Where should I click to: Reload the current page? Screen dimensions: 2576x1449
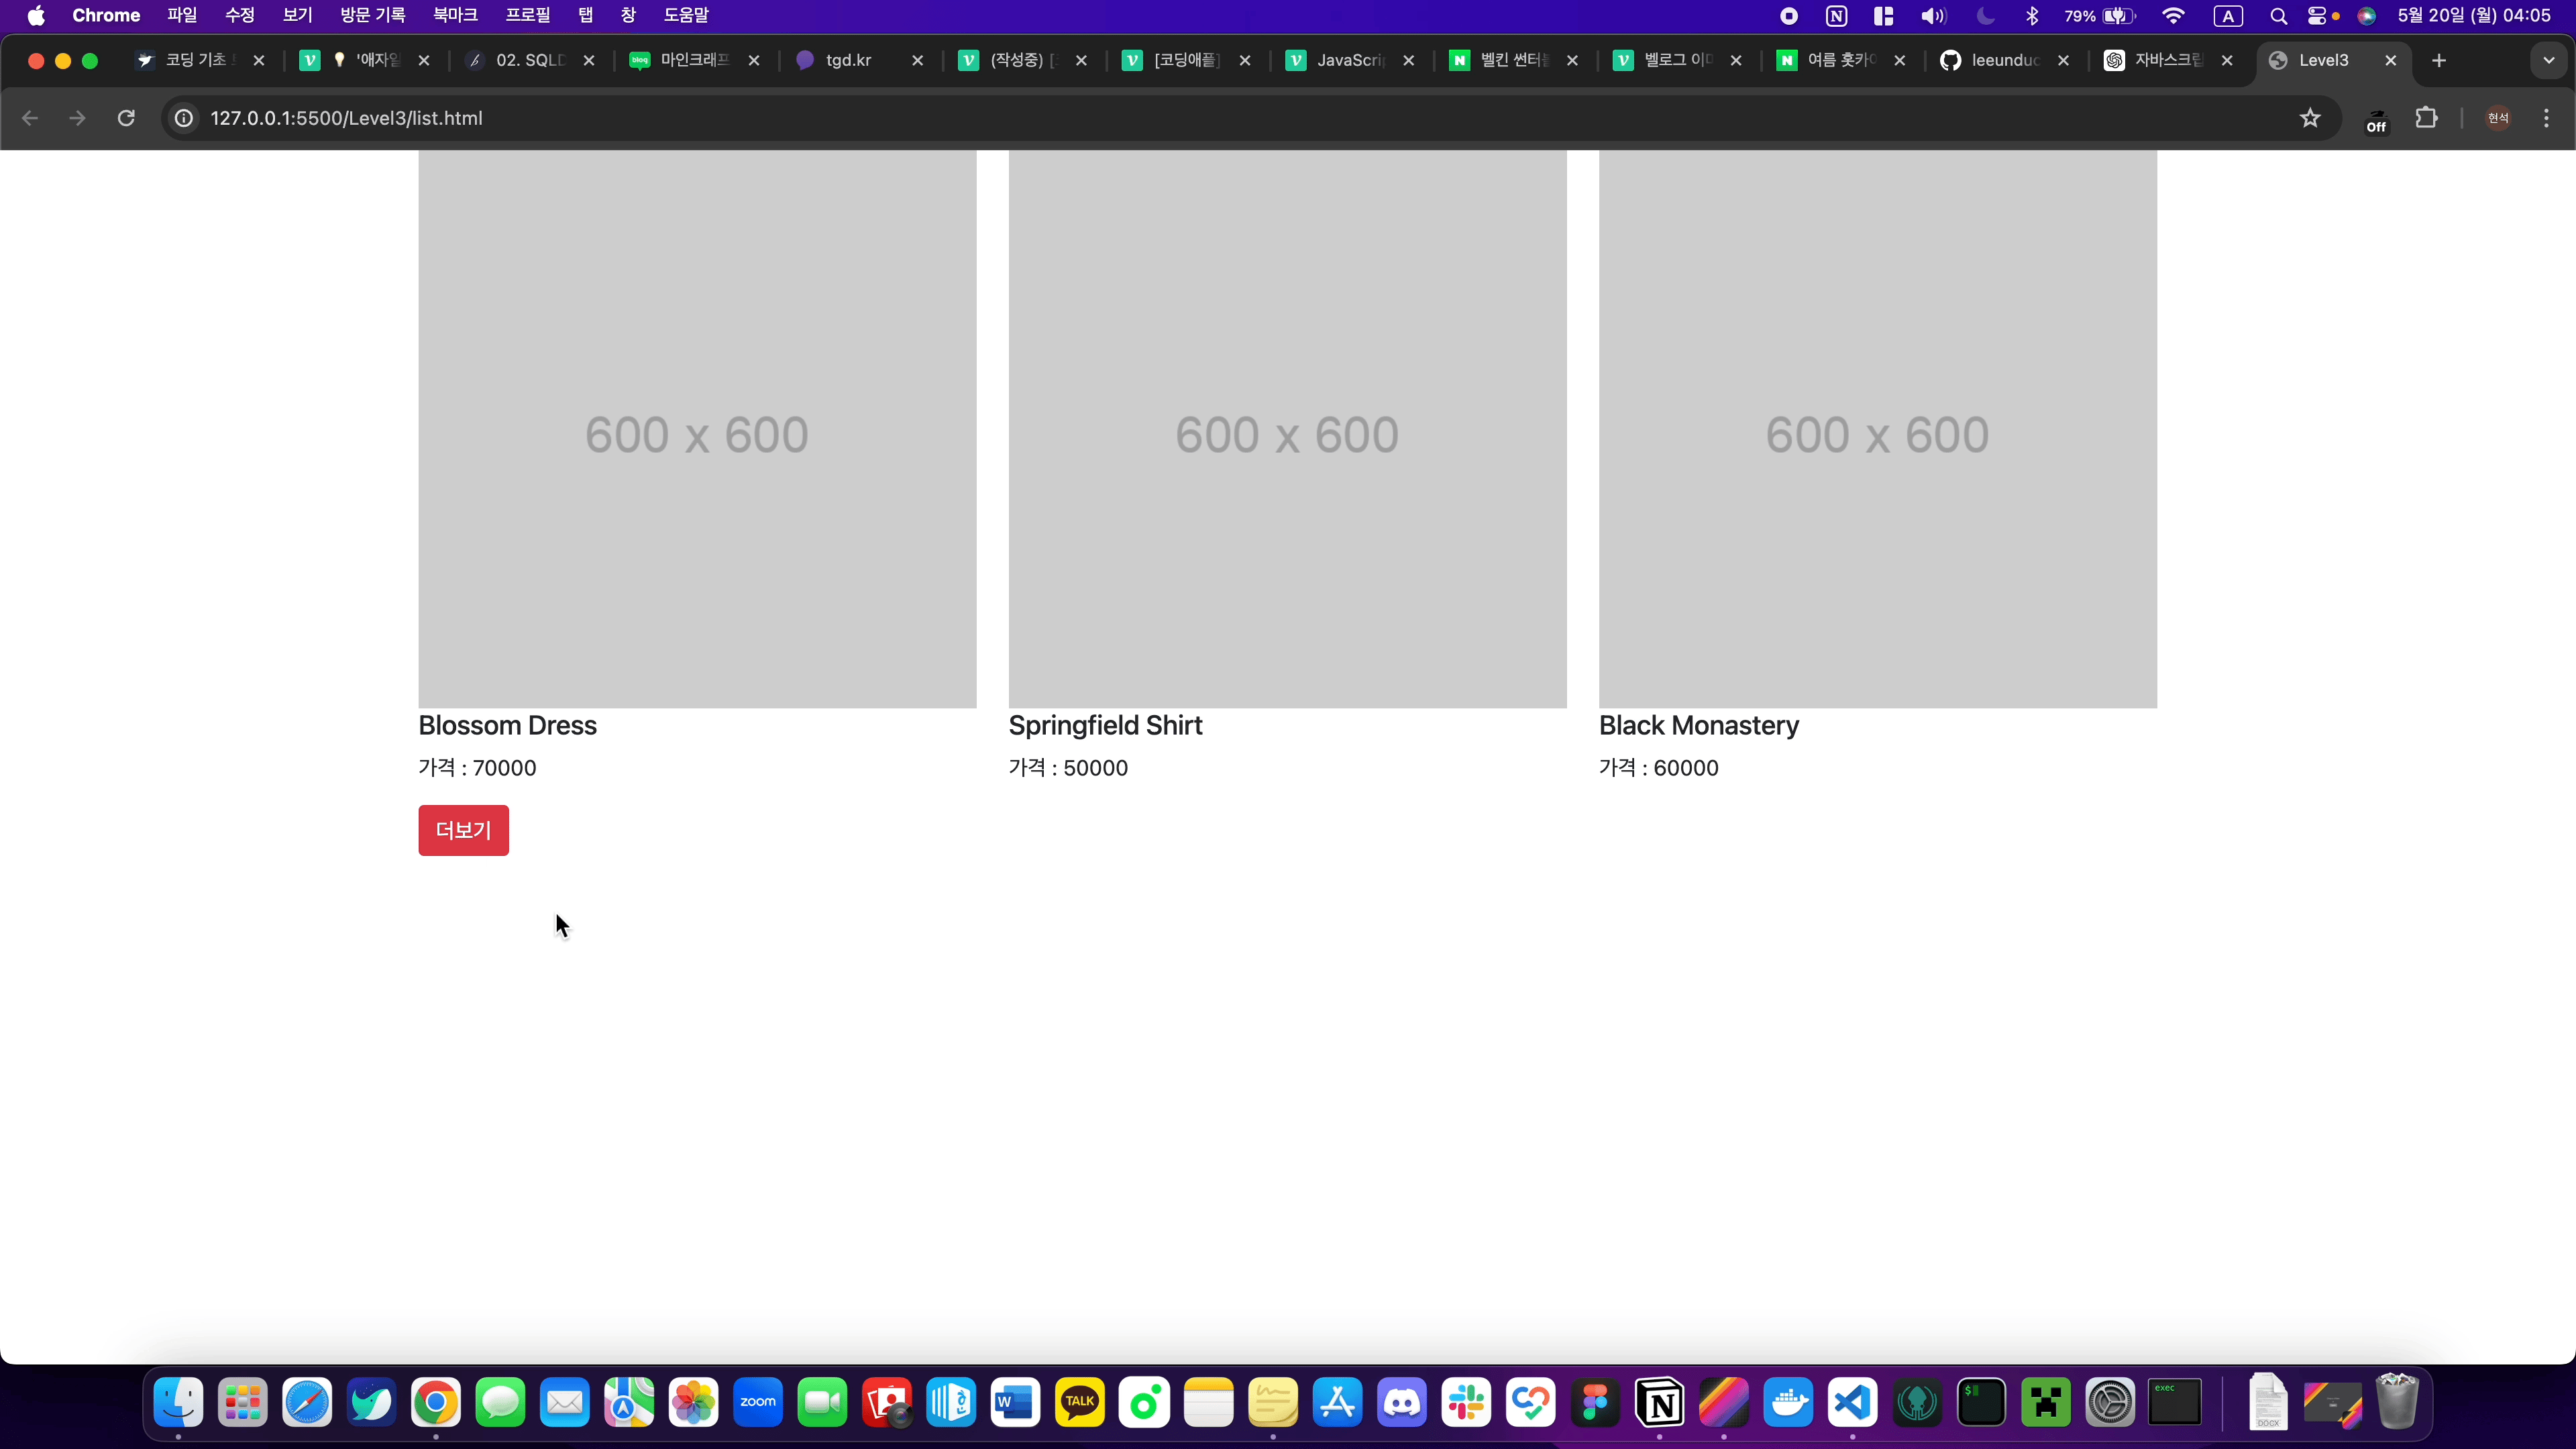click(126, 118)
